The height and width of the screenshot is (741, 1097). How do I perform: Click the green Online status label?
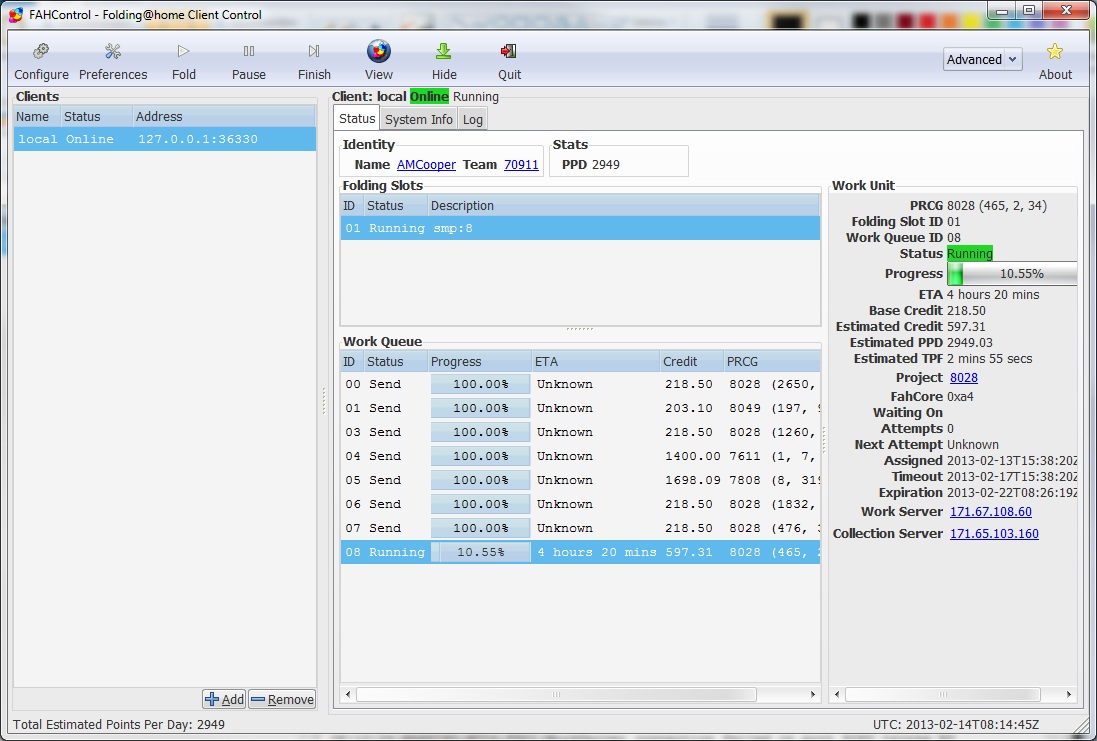pos(429,97)
